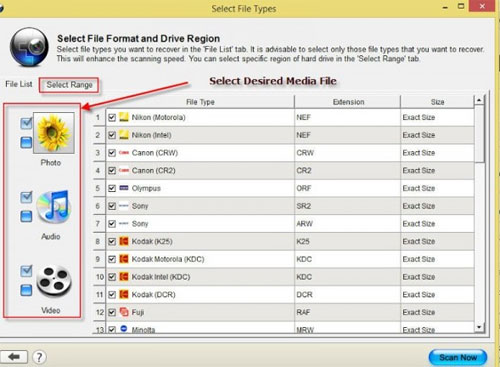This screenshot has height=367, width=500.
Task: Select row number 8 header
Action: click(99, 241)
